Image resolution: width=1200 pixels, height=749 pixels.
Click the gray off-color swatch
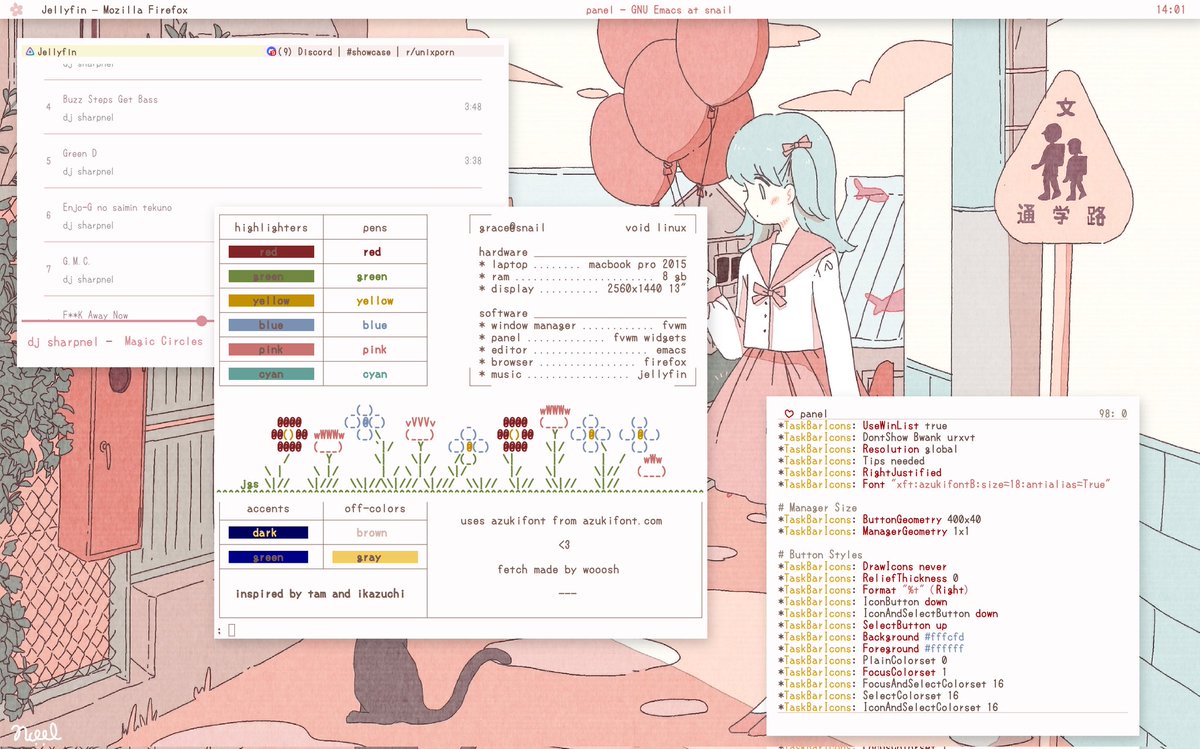click(x=375, y=557)
